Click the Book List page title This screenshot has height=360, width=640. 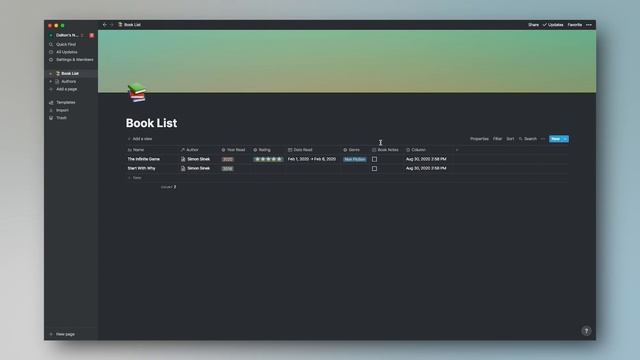coord(151,123)
